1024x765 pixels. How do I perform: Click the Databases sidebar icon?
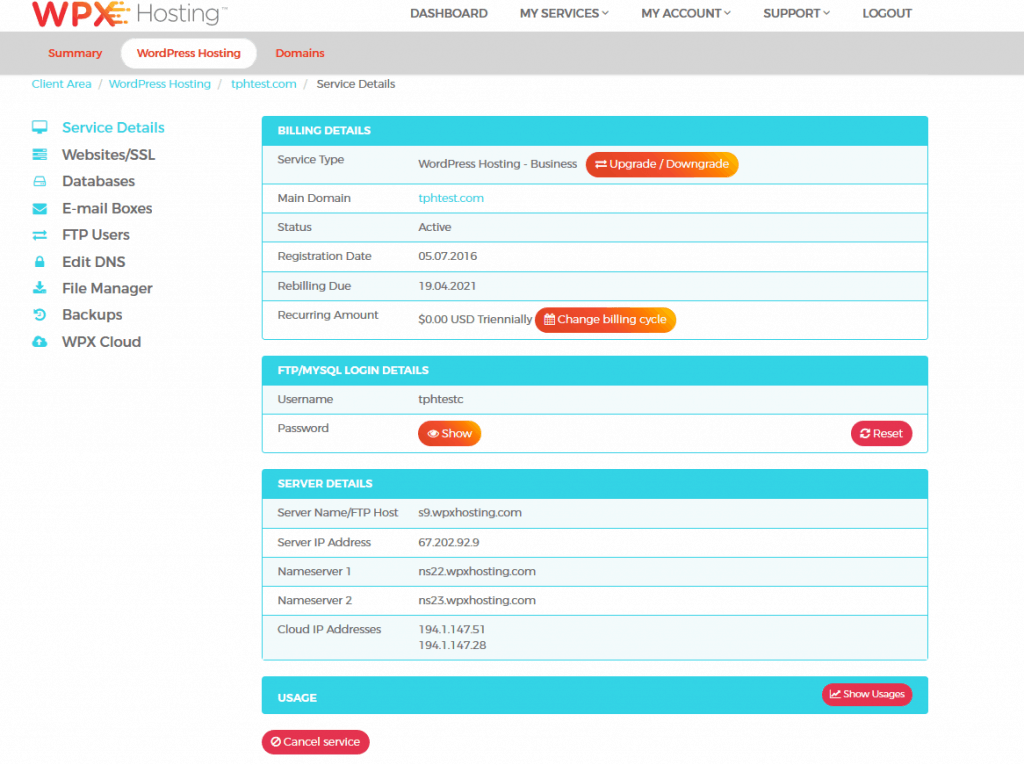pos(40,182)
